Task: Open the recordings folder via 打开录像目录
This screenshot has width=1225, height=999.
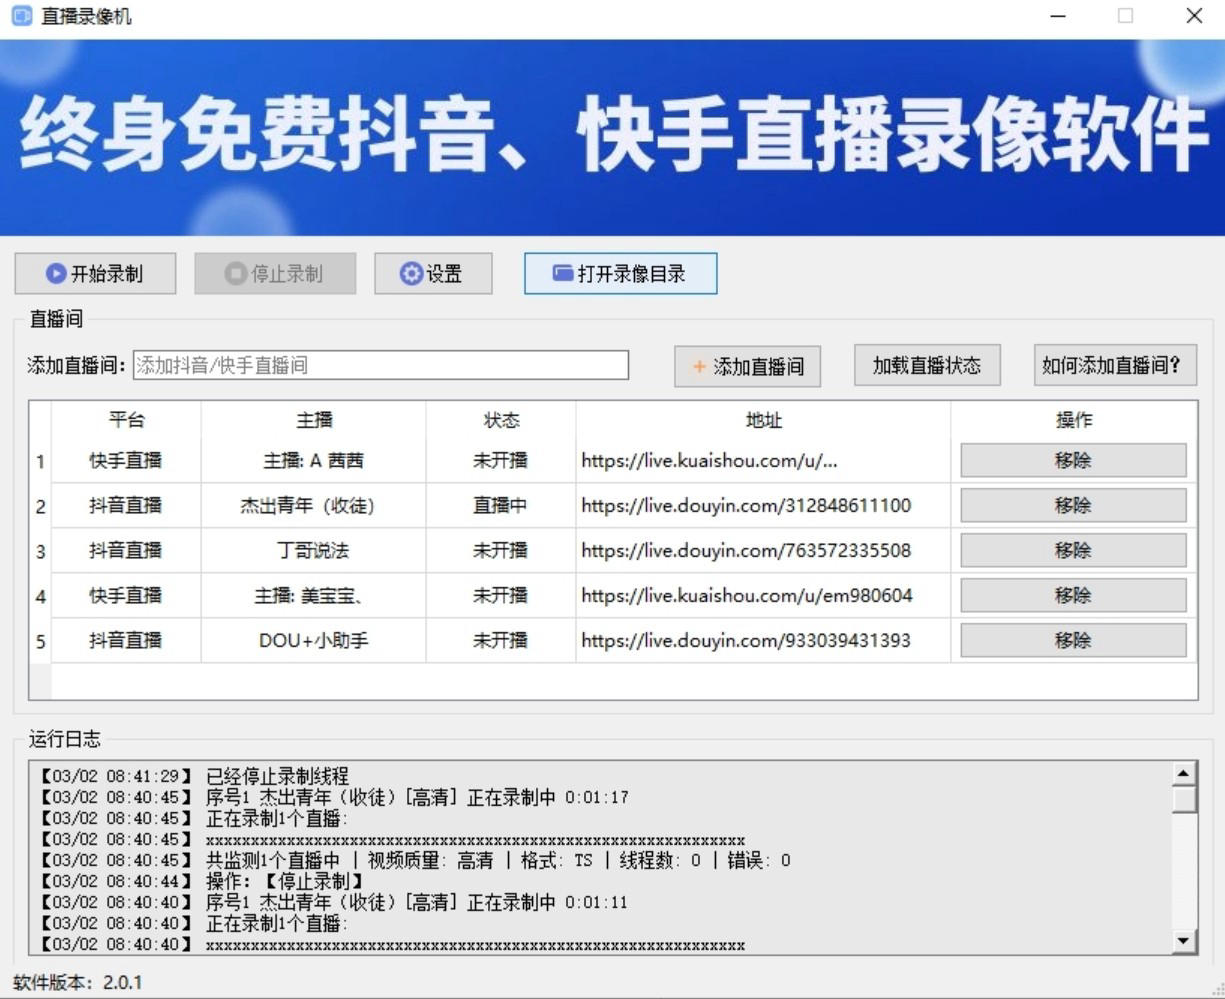Action: tap(620, 273)
